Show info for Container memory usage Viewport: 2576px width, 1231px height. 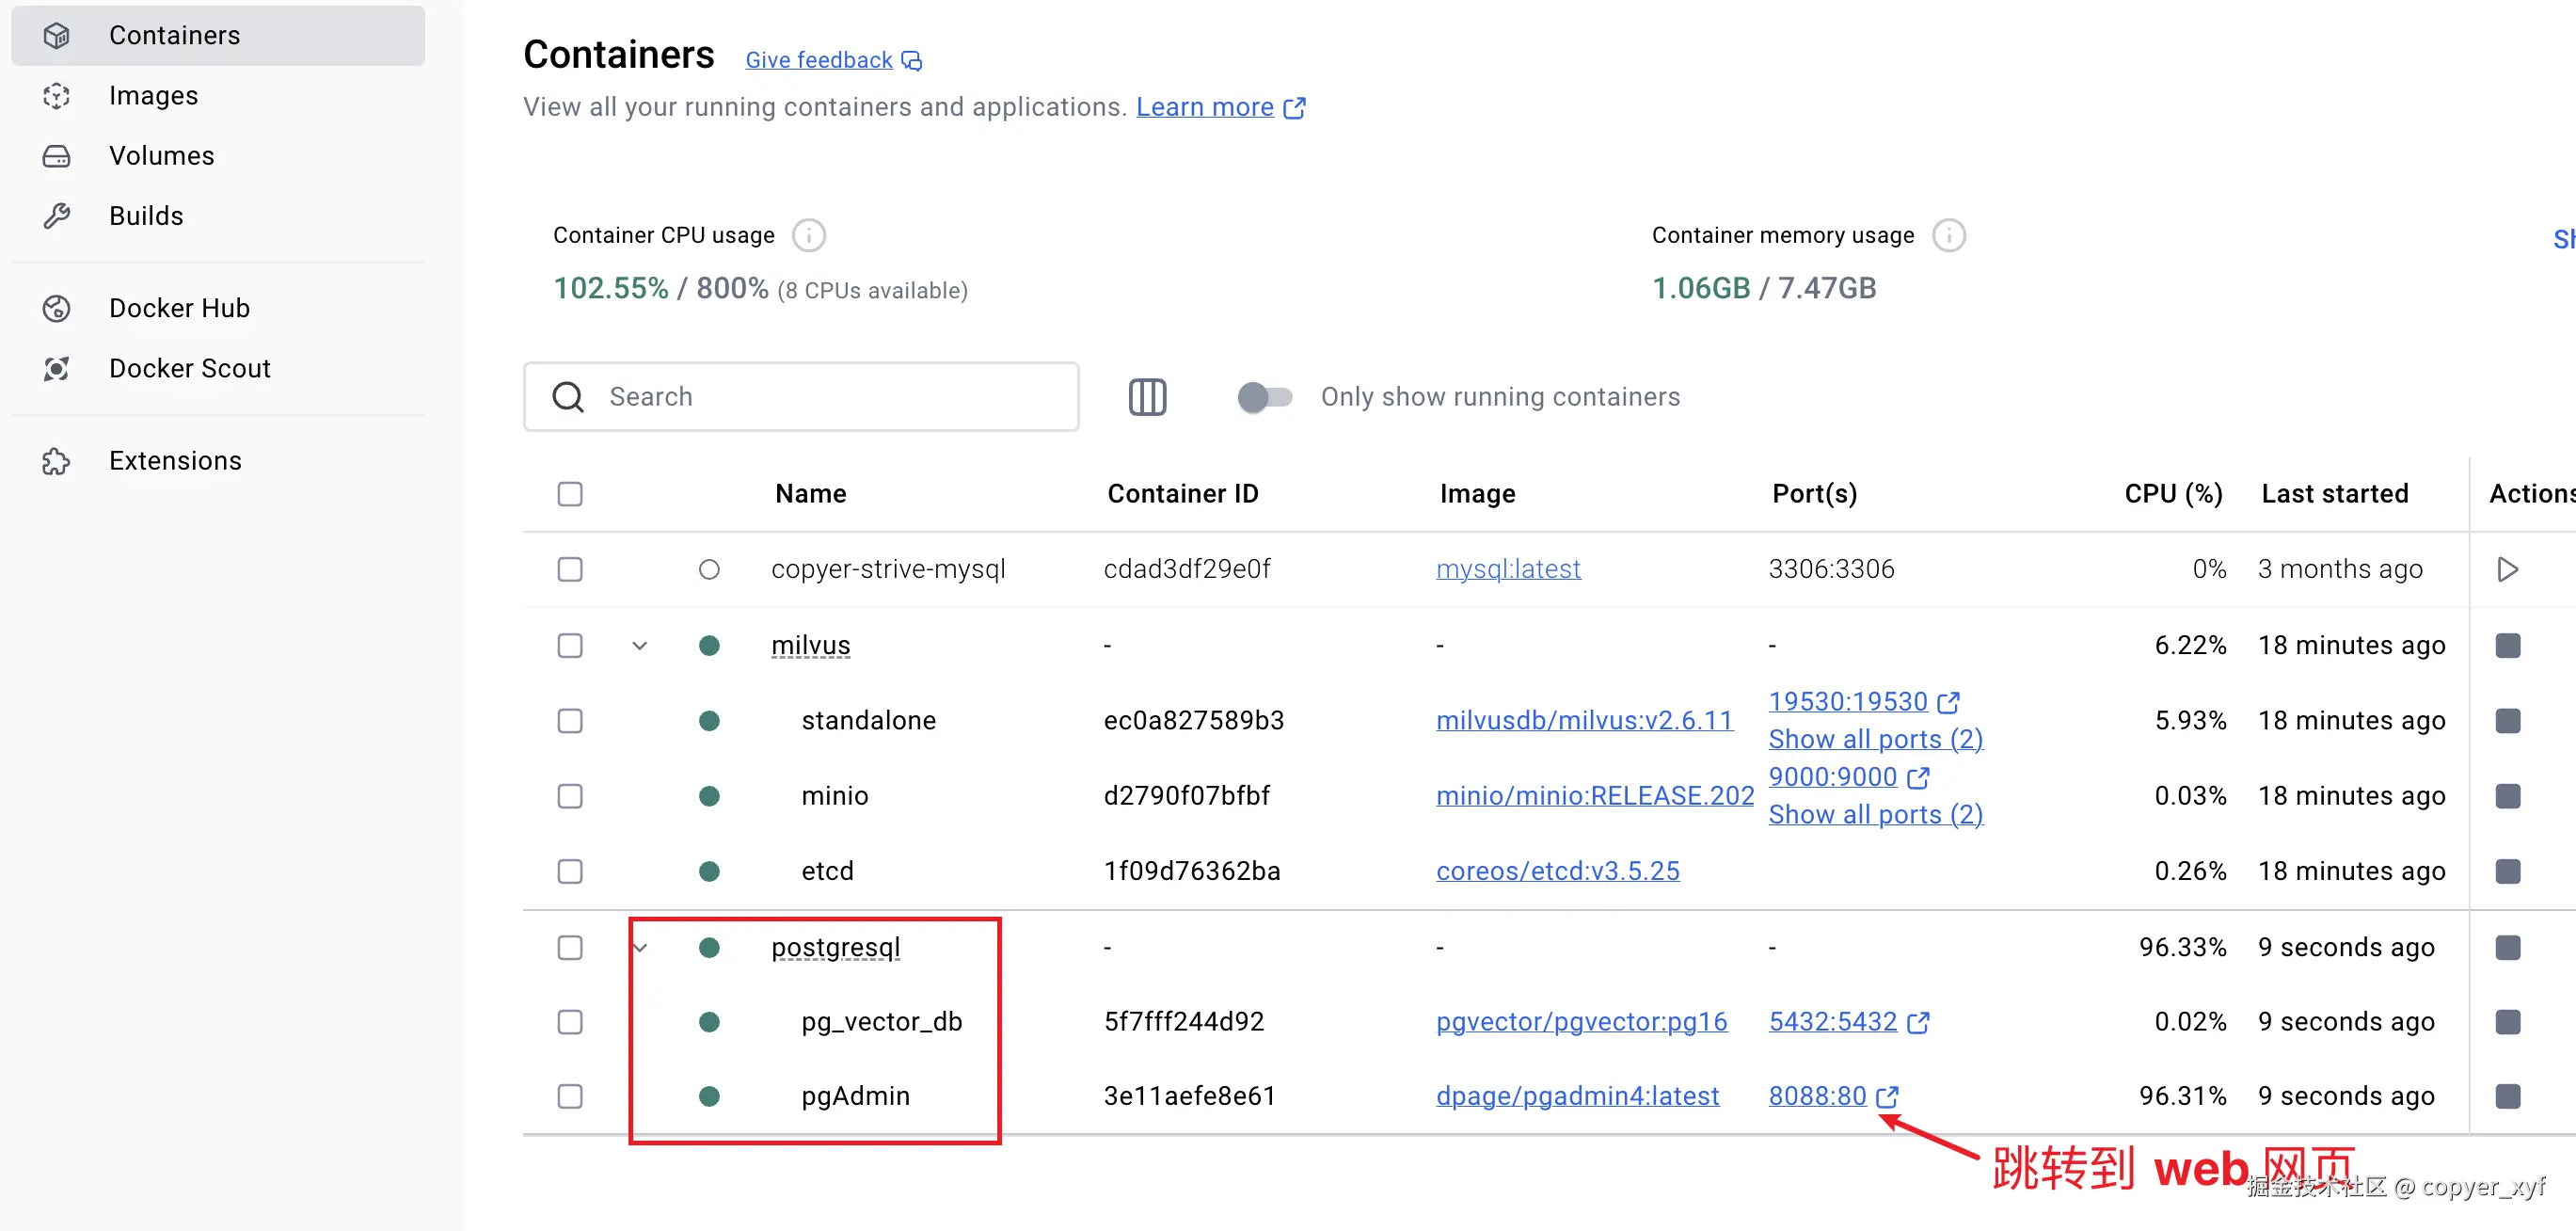click(1948, 235)
